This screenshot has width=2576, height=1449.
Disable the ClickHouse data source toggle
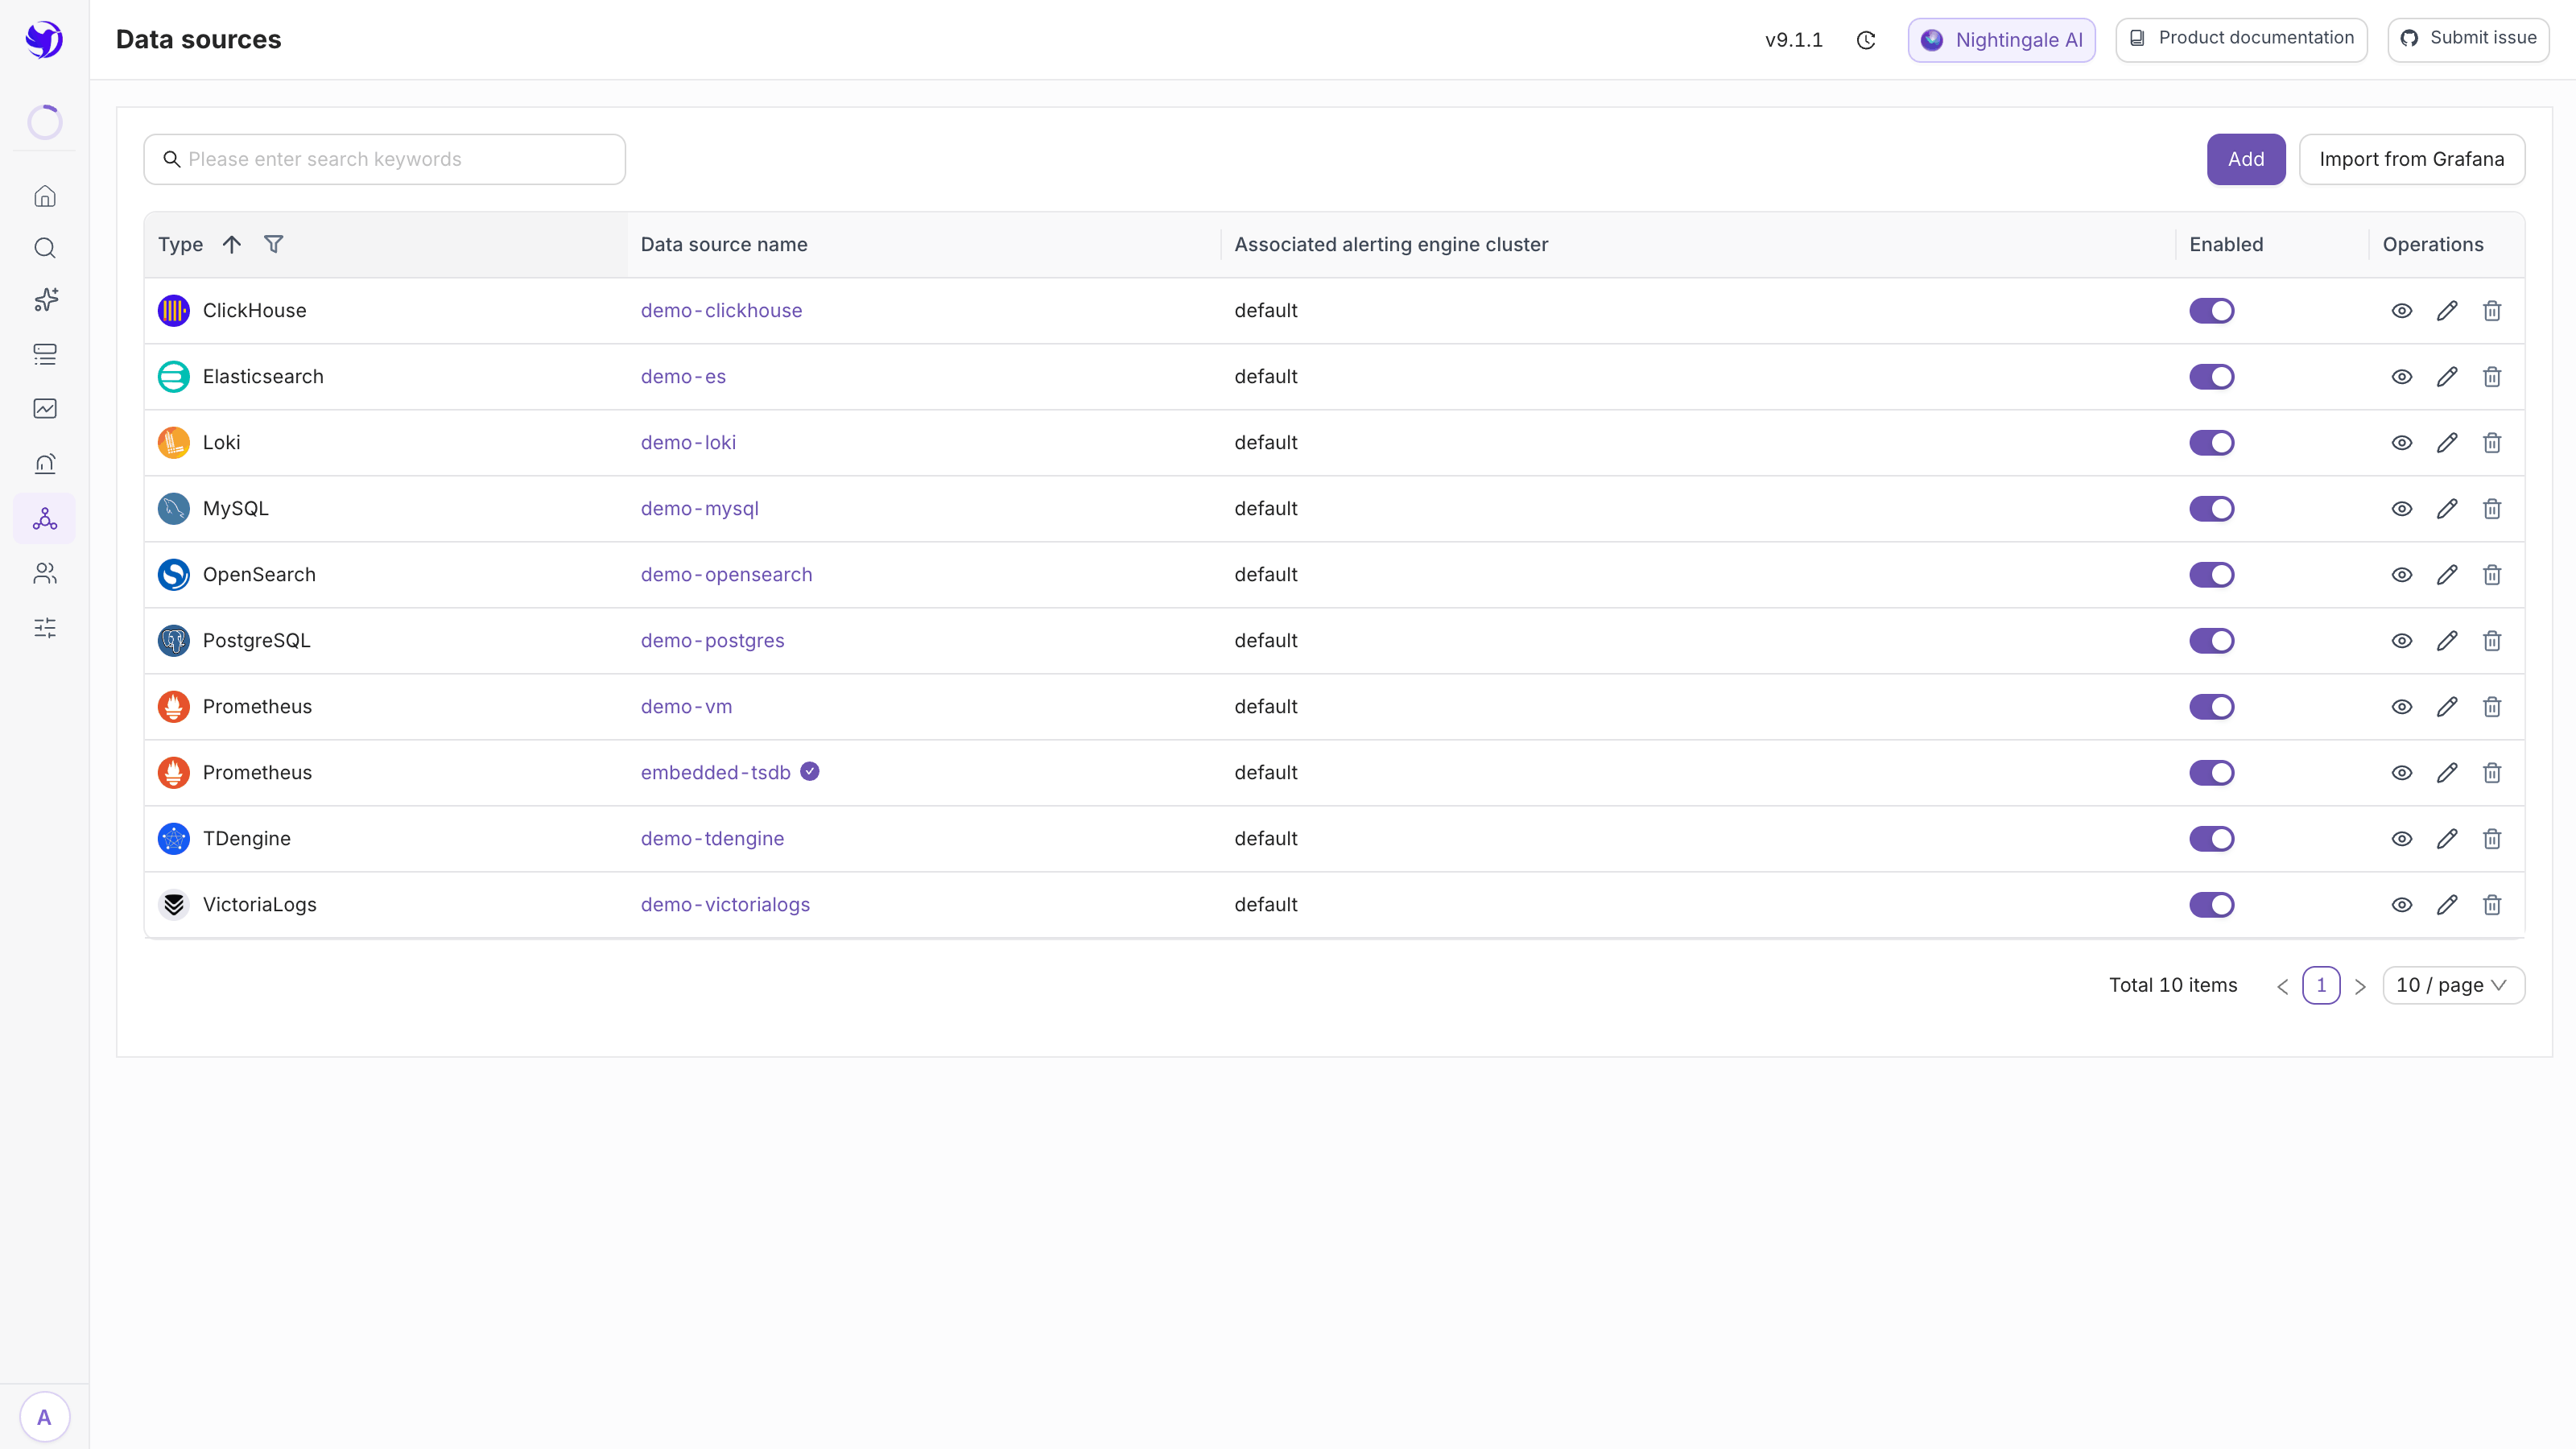pyautogui.click(x=2211, y=311)
